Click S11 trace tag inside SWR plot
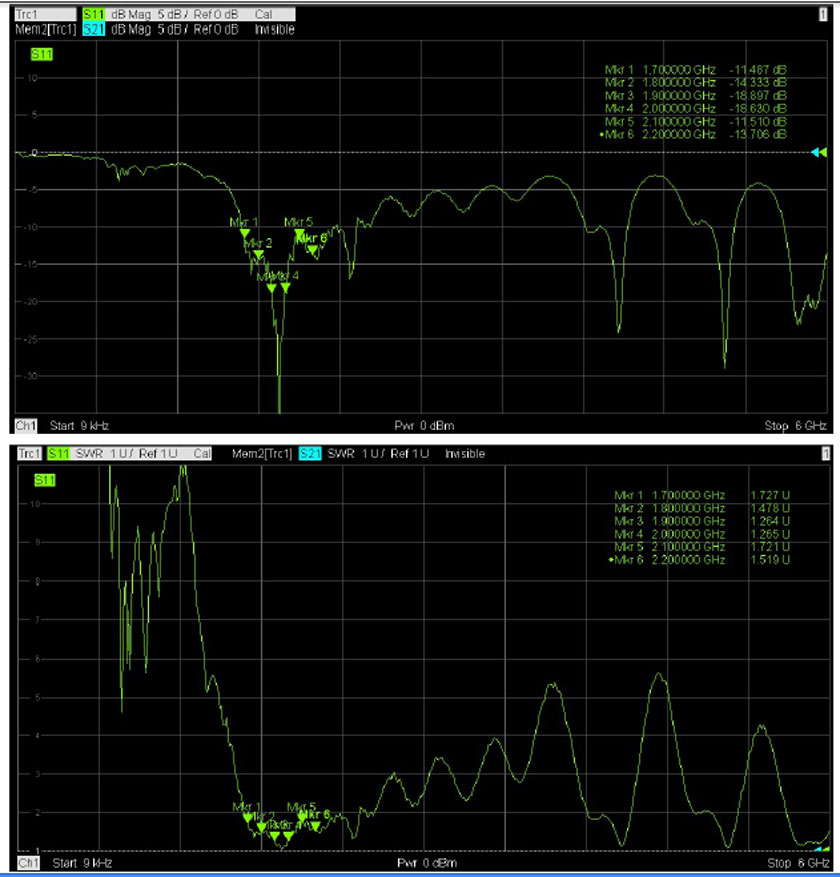The image size is (840, 877). click(x=45, y=480)
